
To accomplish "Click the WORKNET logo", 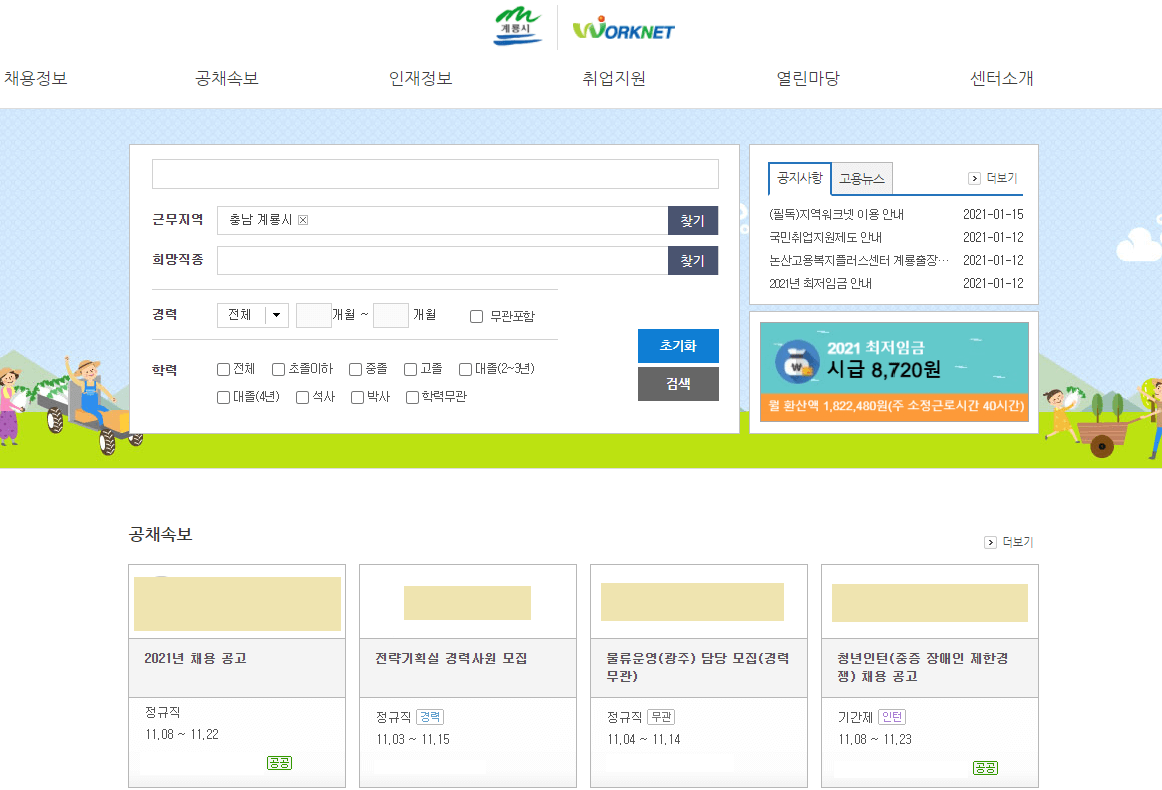I will (621, 27).
